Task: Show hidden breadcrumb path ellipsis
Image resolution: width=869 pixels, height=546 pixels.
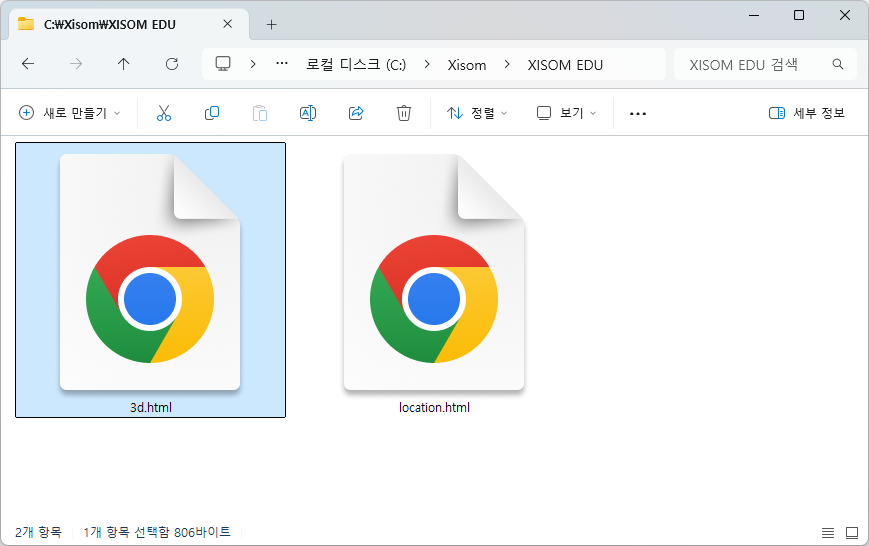Action: click(x=282, y=64)
